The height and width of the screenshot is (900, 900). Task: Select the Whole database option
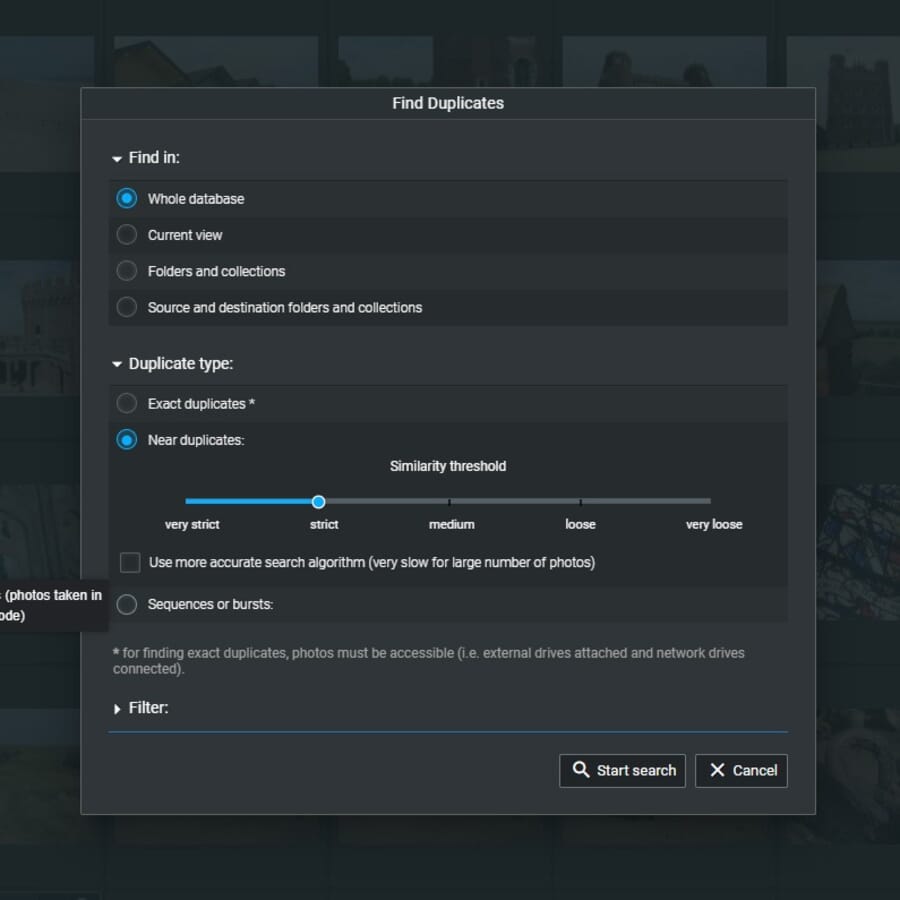pyautogui.click(x=127, y=198)
